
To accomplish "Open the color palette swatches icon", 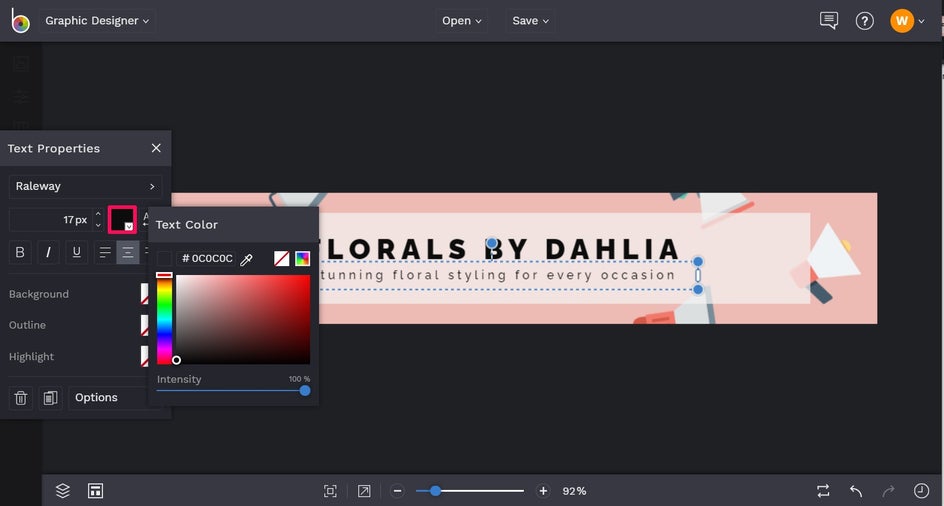I will pyautogui.click(x=303, y=258).
